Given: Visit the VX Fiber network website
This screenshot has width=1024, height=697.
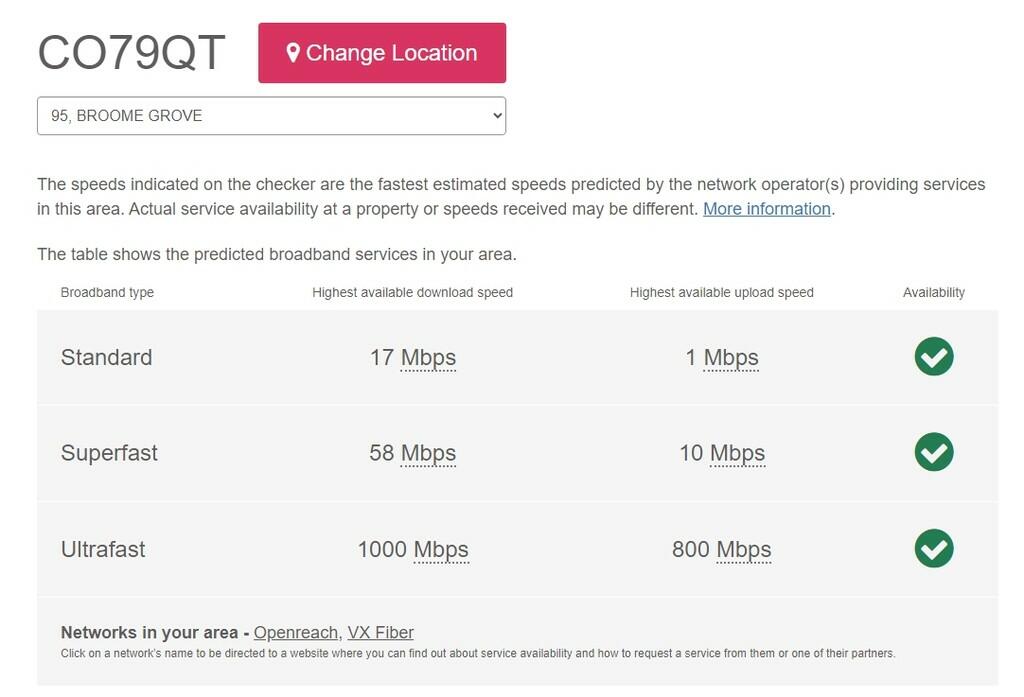Looking at the screenshot, I should point(380,632).
